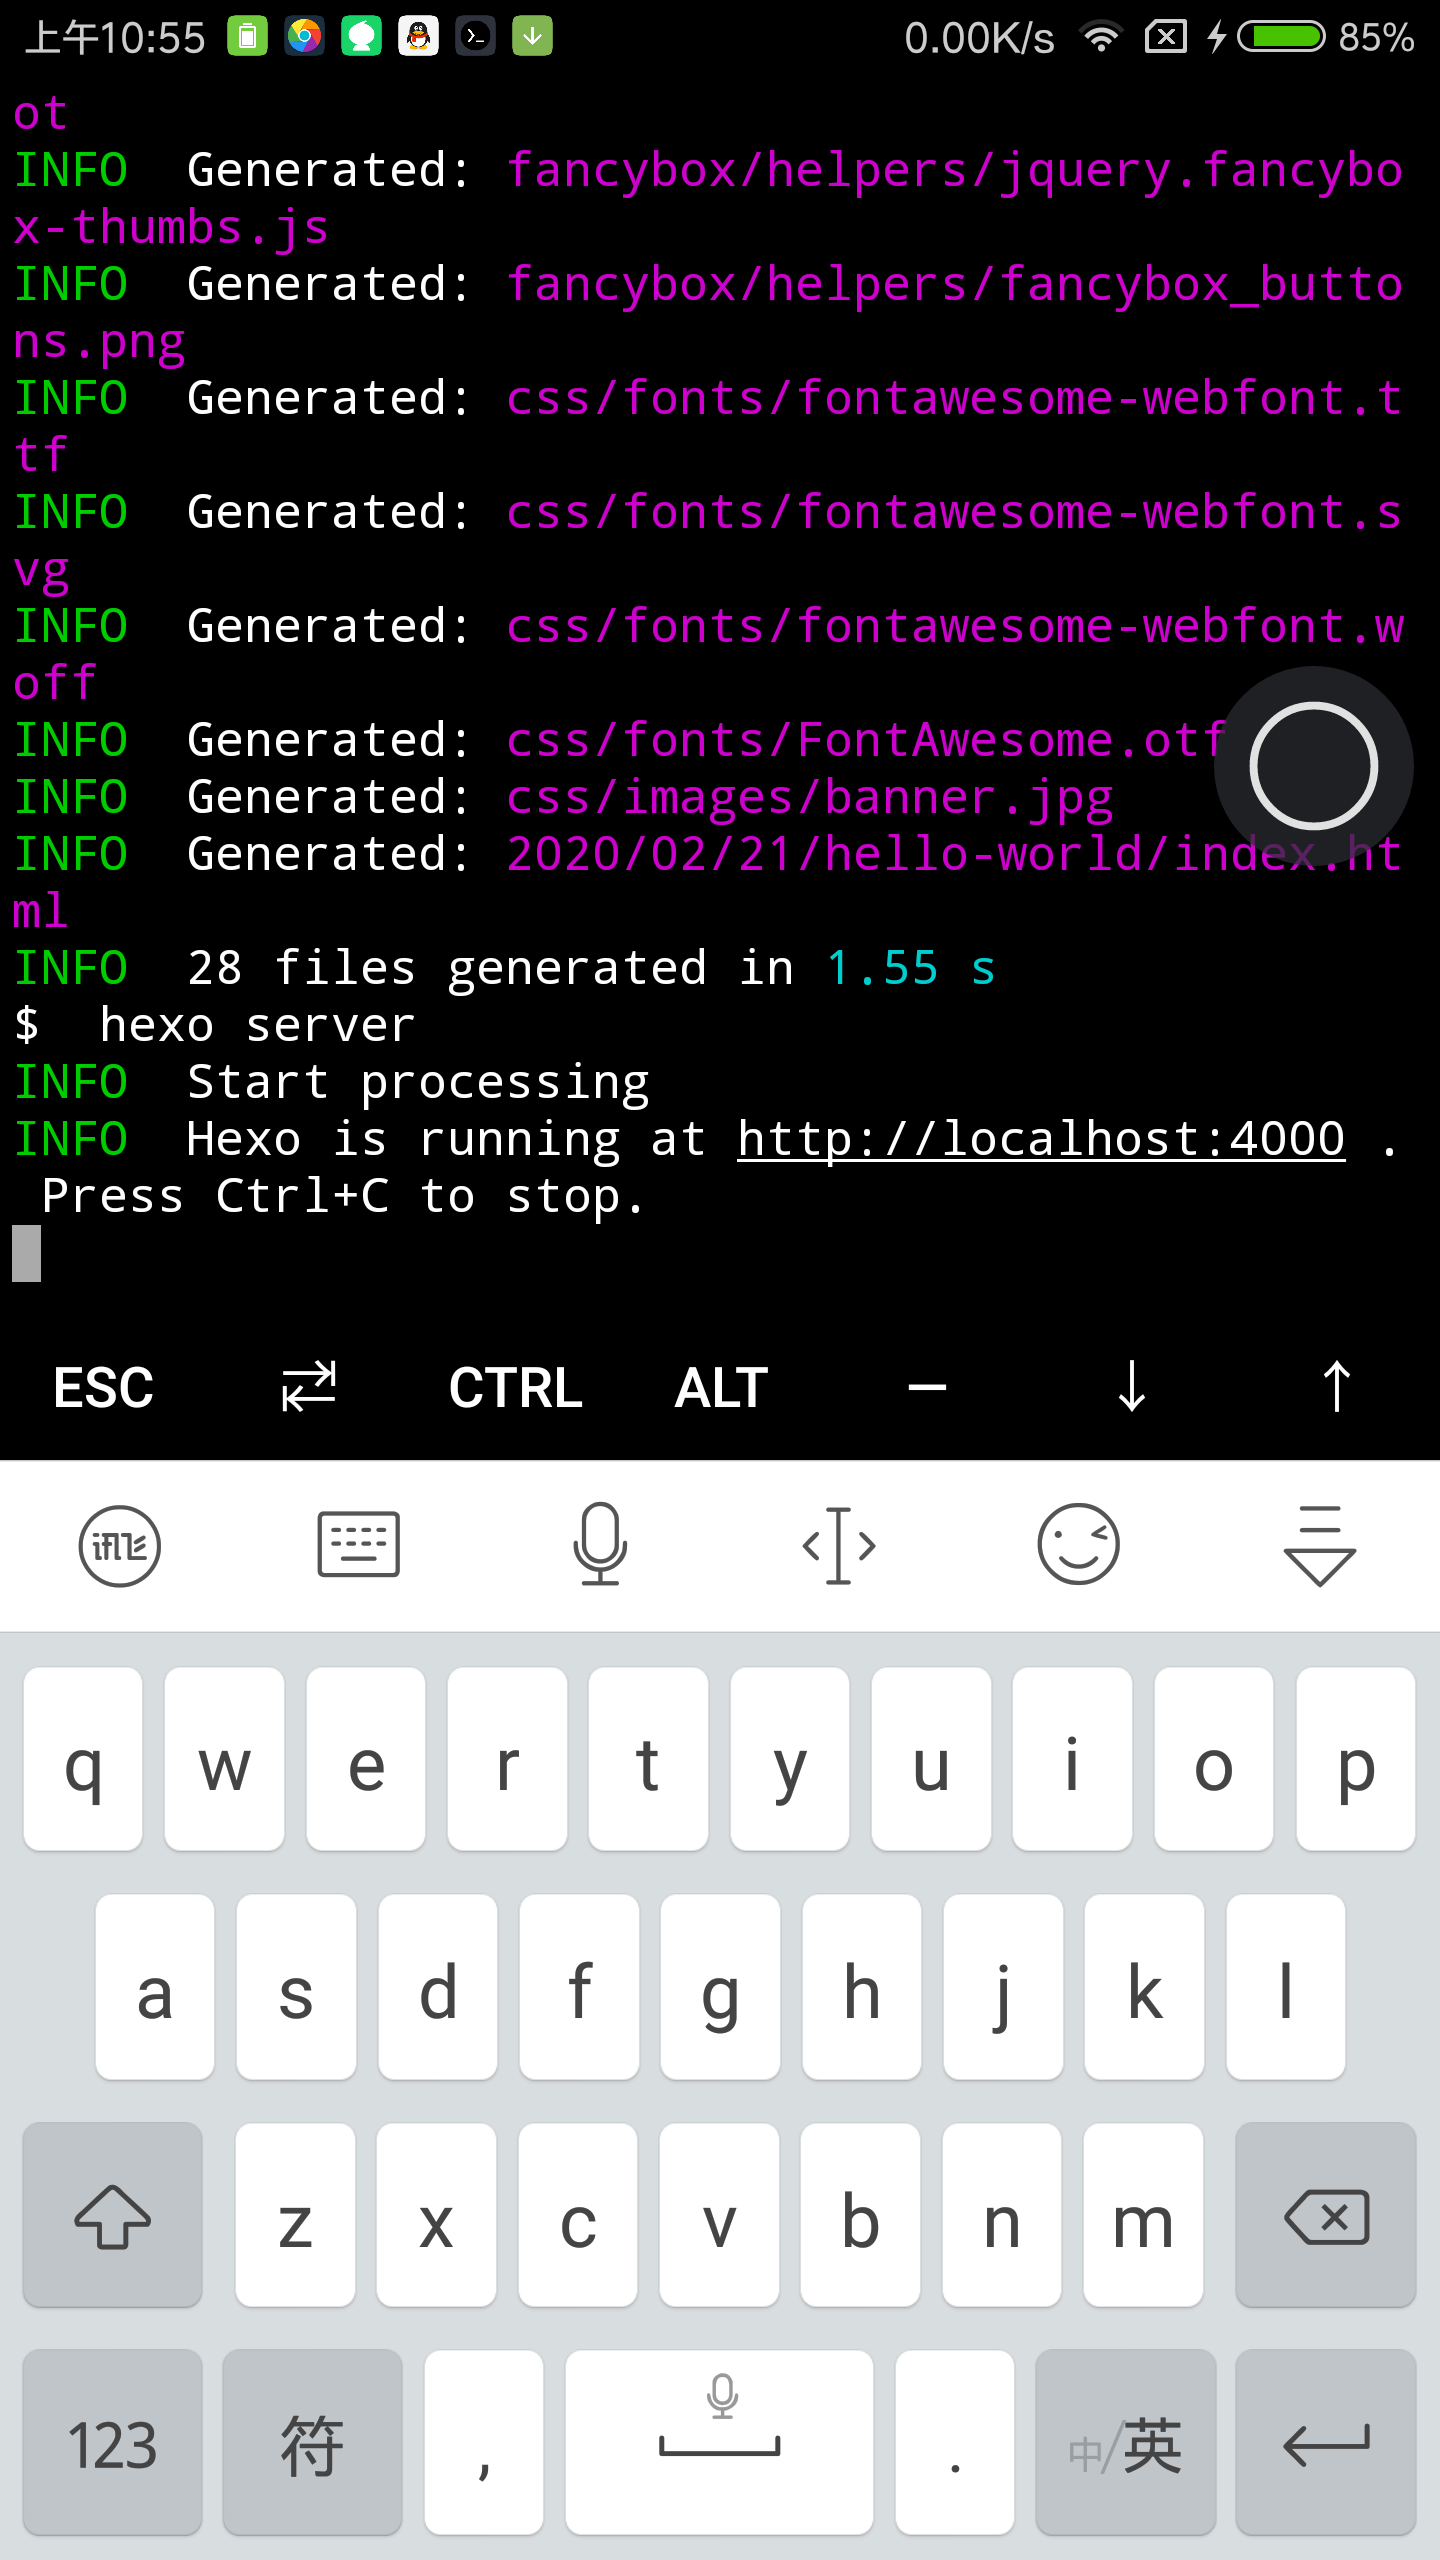Tap the green download notification icon

(x=533, y=37)
